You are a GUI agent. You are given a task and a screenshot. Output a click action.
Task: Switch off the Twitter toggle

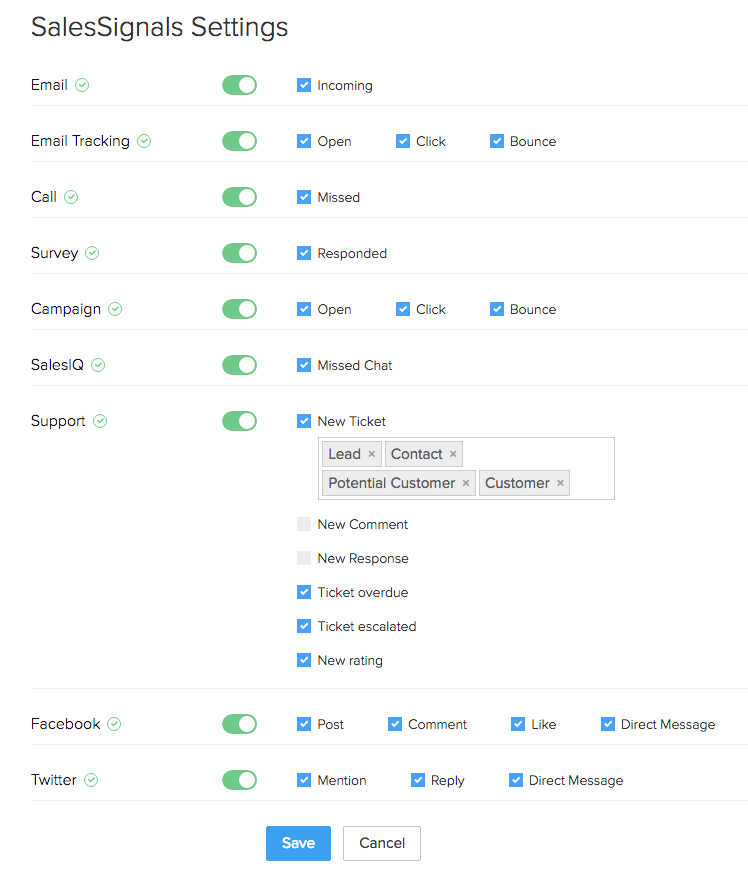(x=239, y=780)
